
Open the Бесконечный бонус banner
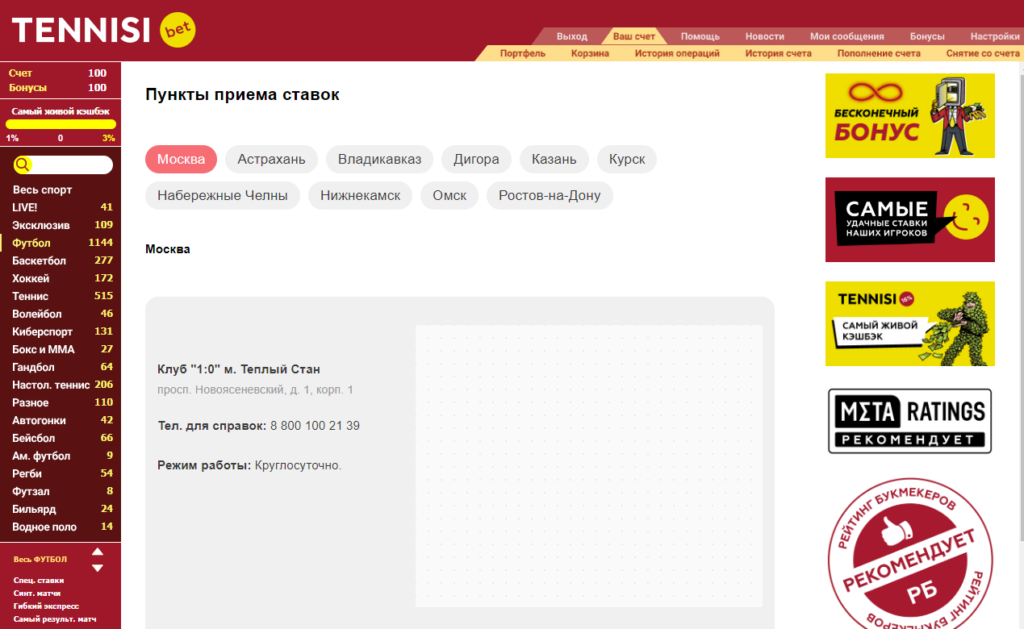[x=910, y=116]
